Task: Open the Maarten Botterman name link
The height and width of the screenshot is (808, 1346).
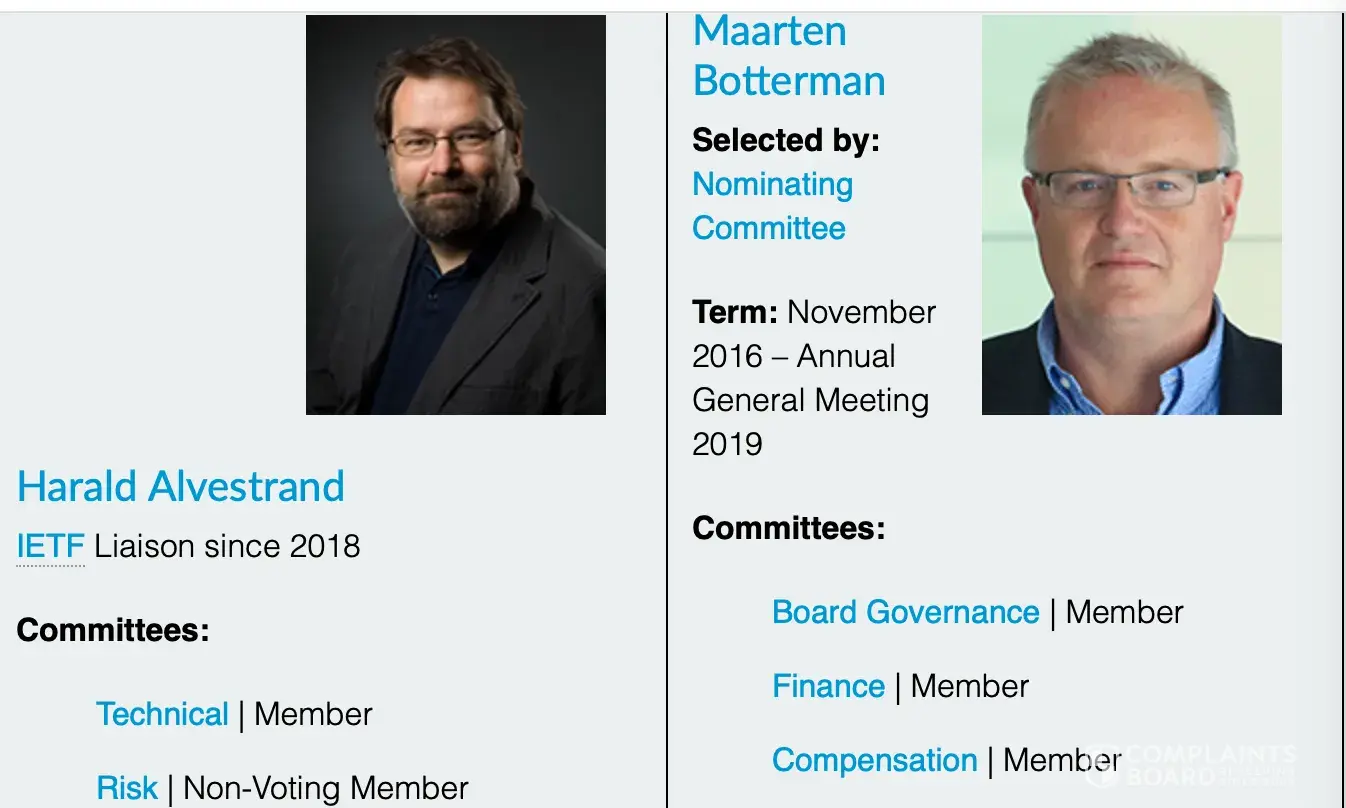Action: point(788,56)
